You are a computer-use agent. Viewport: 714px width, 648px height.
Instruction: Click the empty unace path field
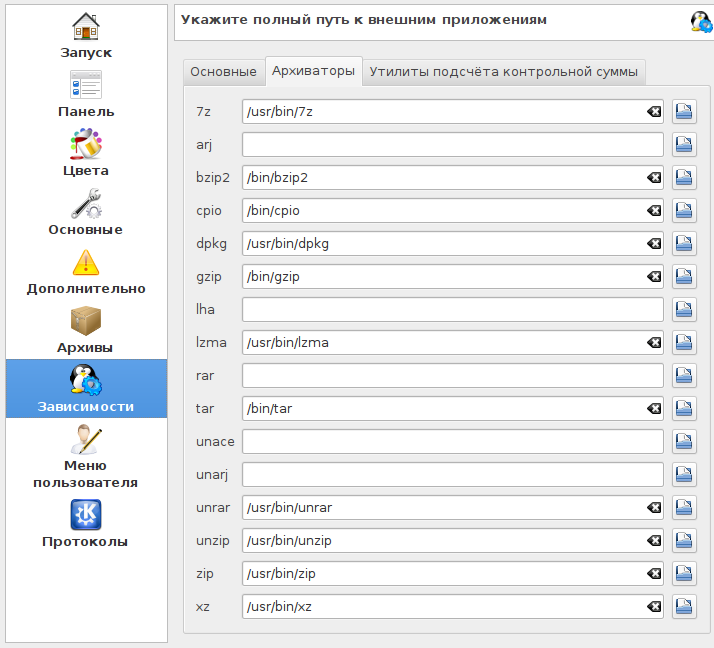(x=453, y=442)
